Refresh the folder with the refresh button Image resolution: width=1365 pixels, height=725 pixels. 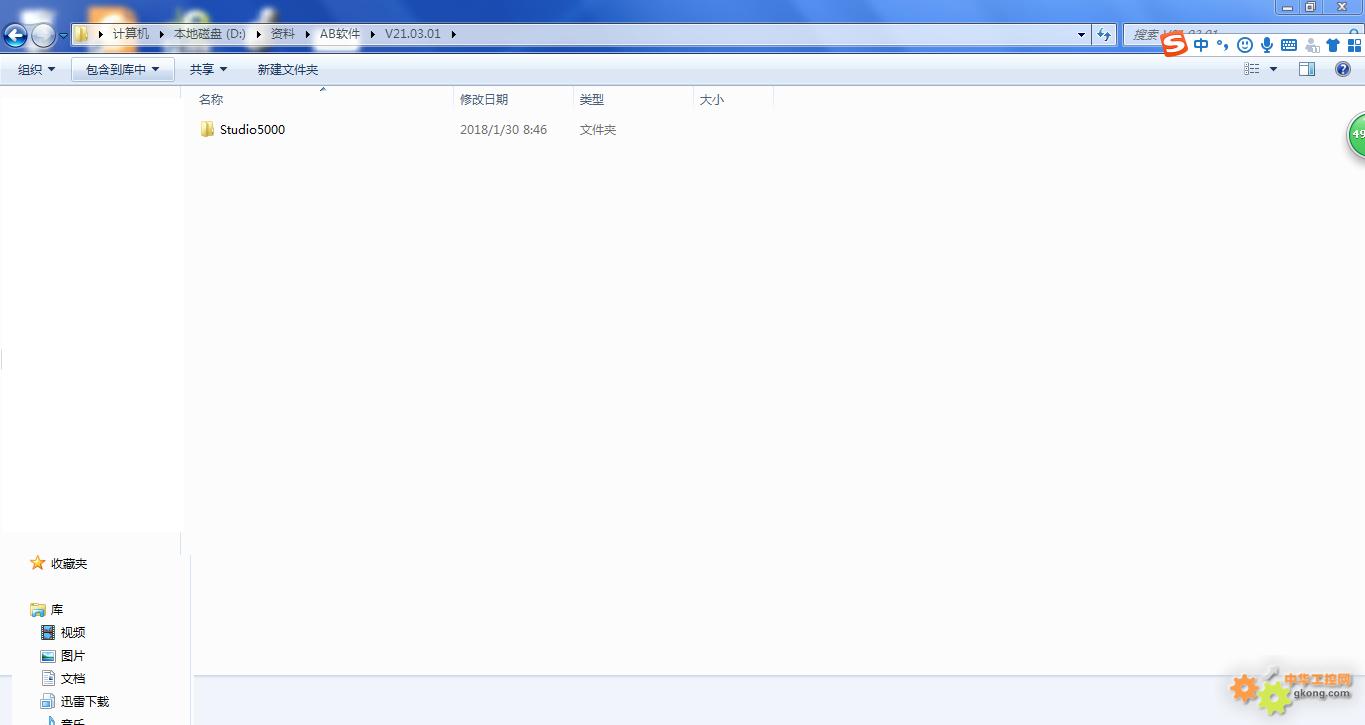(1104, 35)
